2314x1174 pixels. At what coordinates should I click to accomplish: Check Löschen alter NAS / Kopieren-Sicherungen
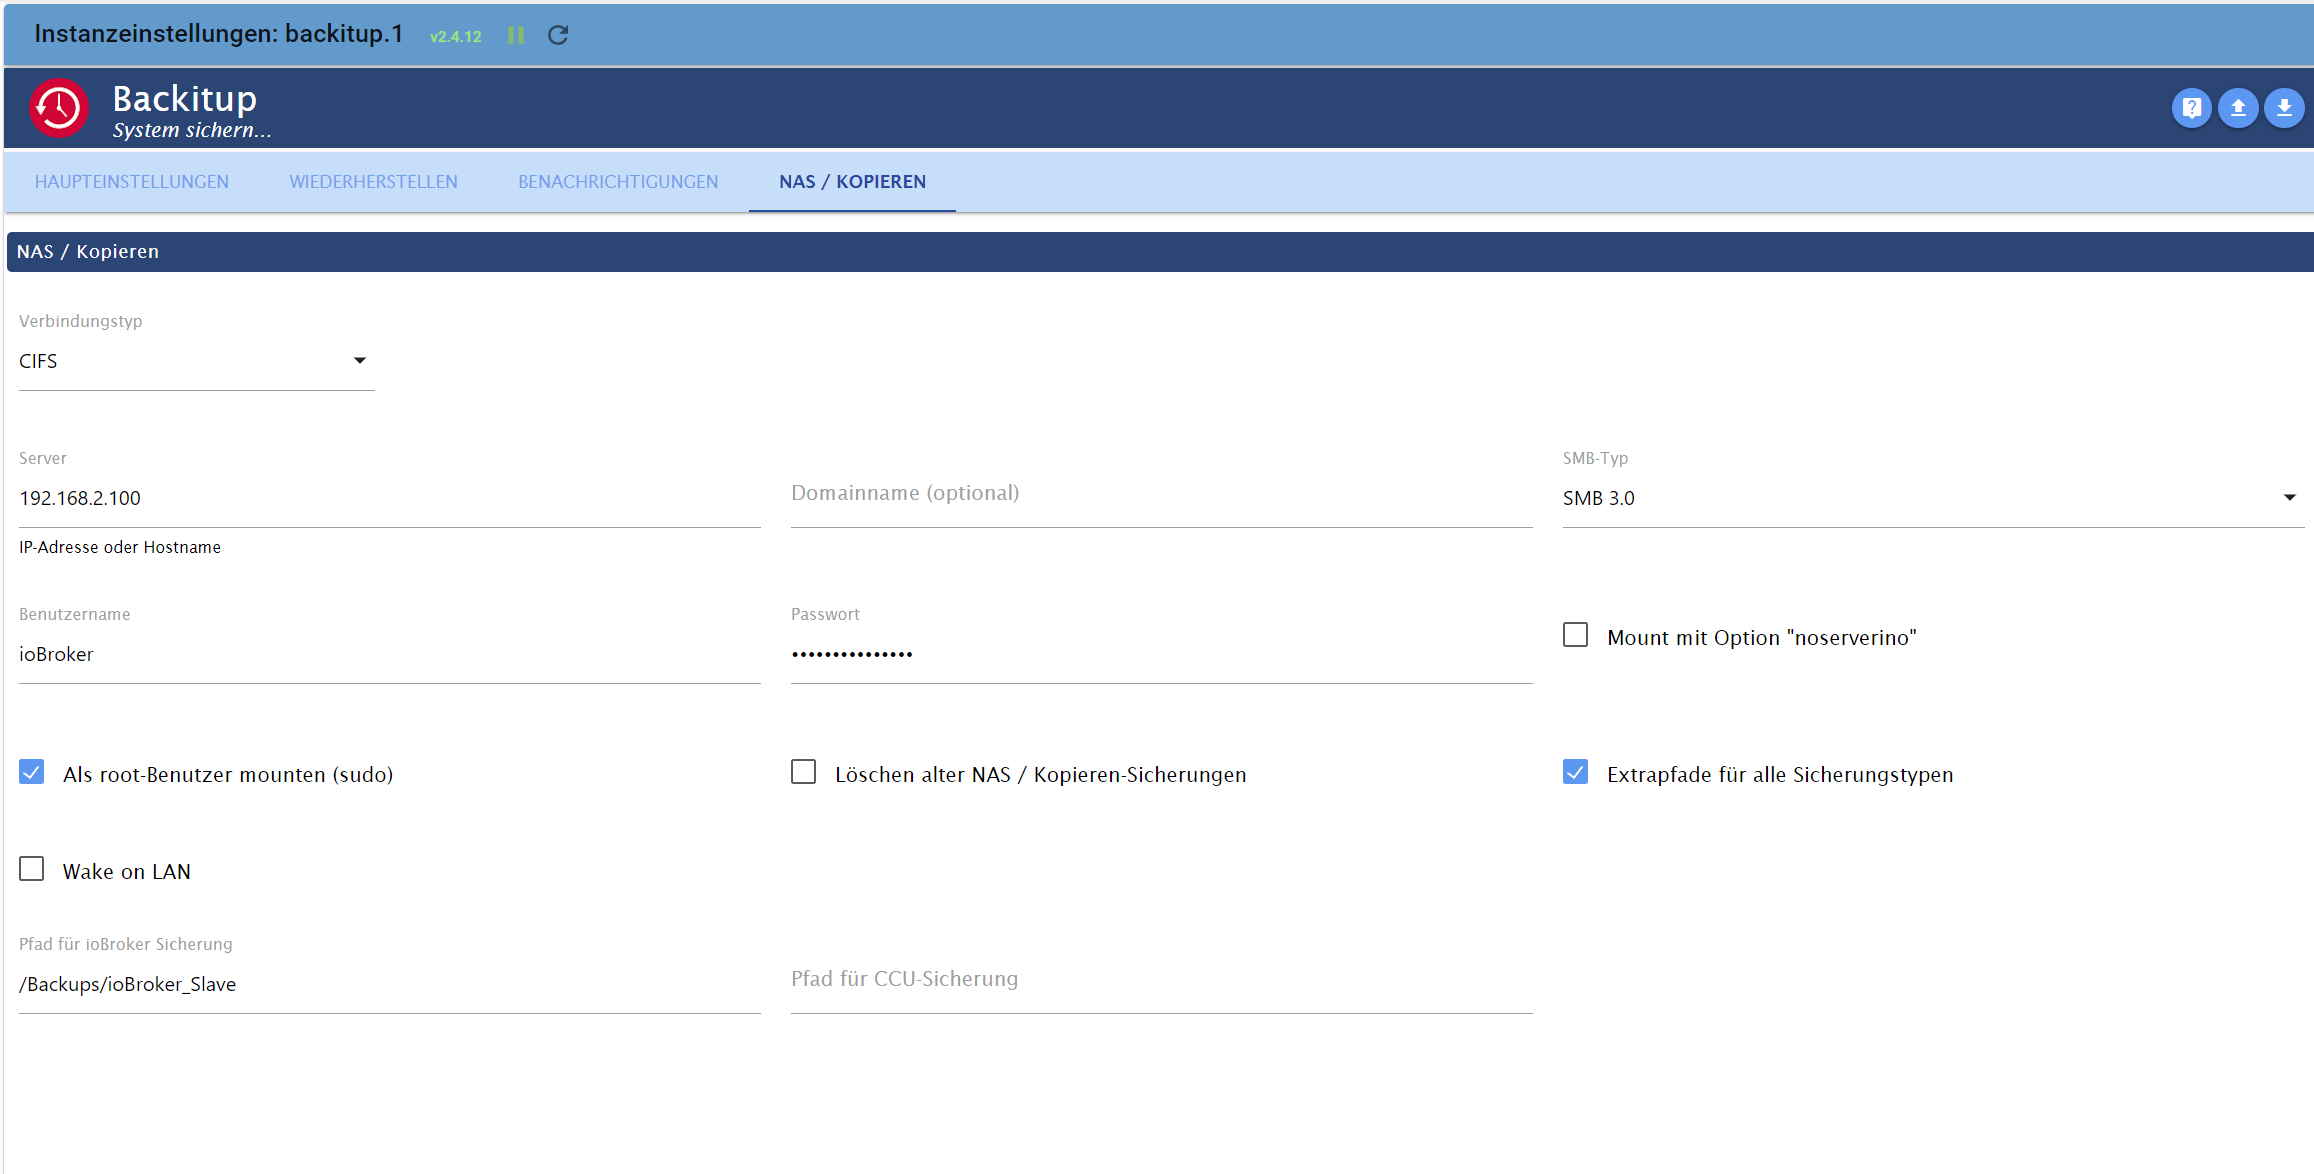803,773
